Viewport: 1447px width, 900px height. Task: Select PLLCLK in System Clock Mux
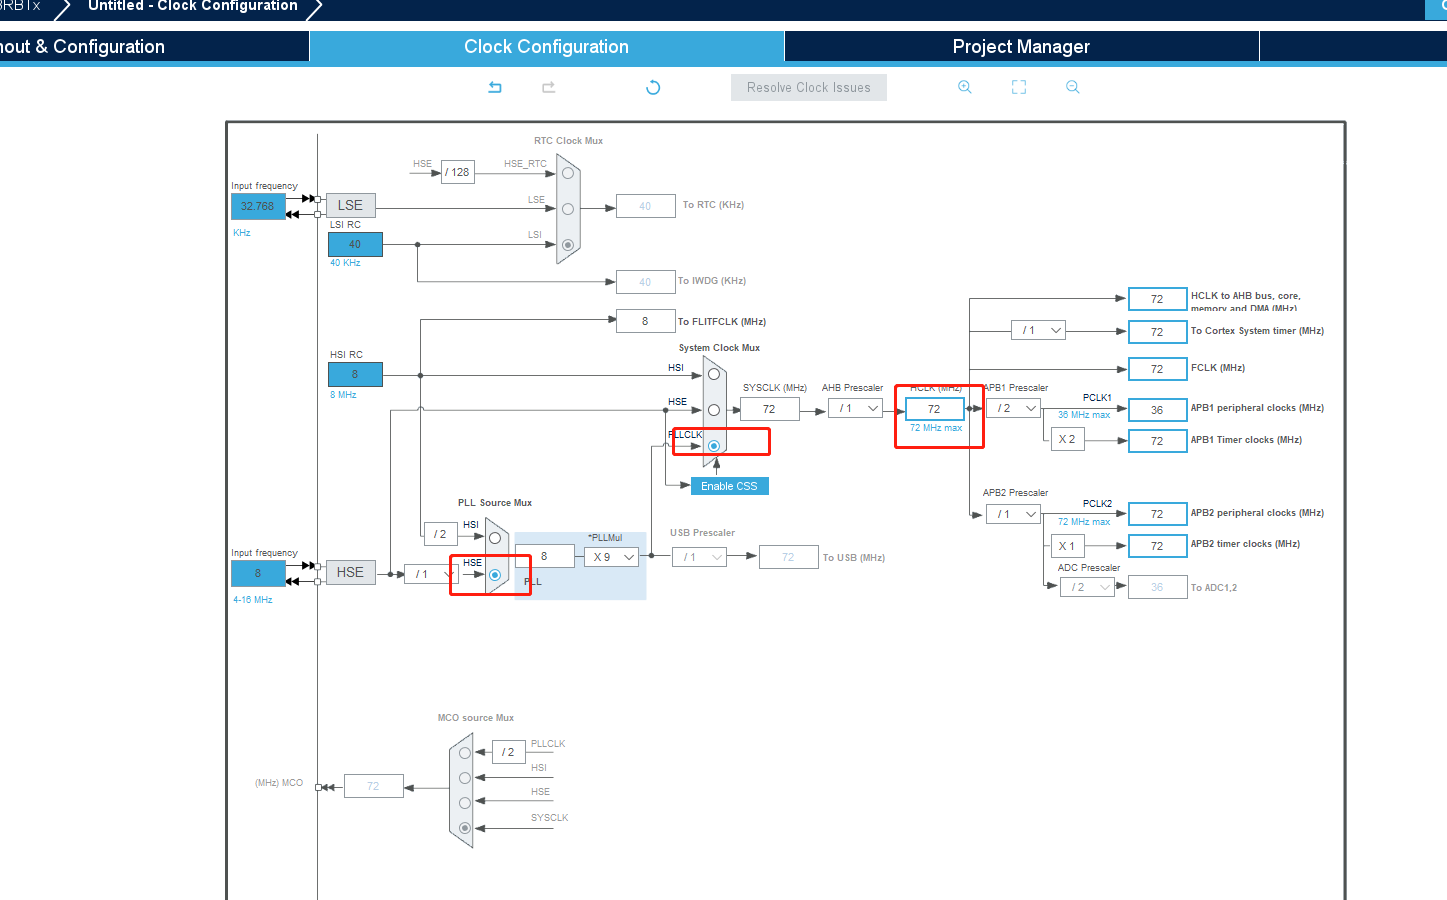[714, 446]
